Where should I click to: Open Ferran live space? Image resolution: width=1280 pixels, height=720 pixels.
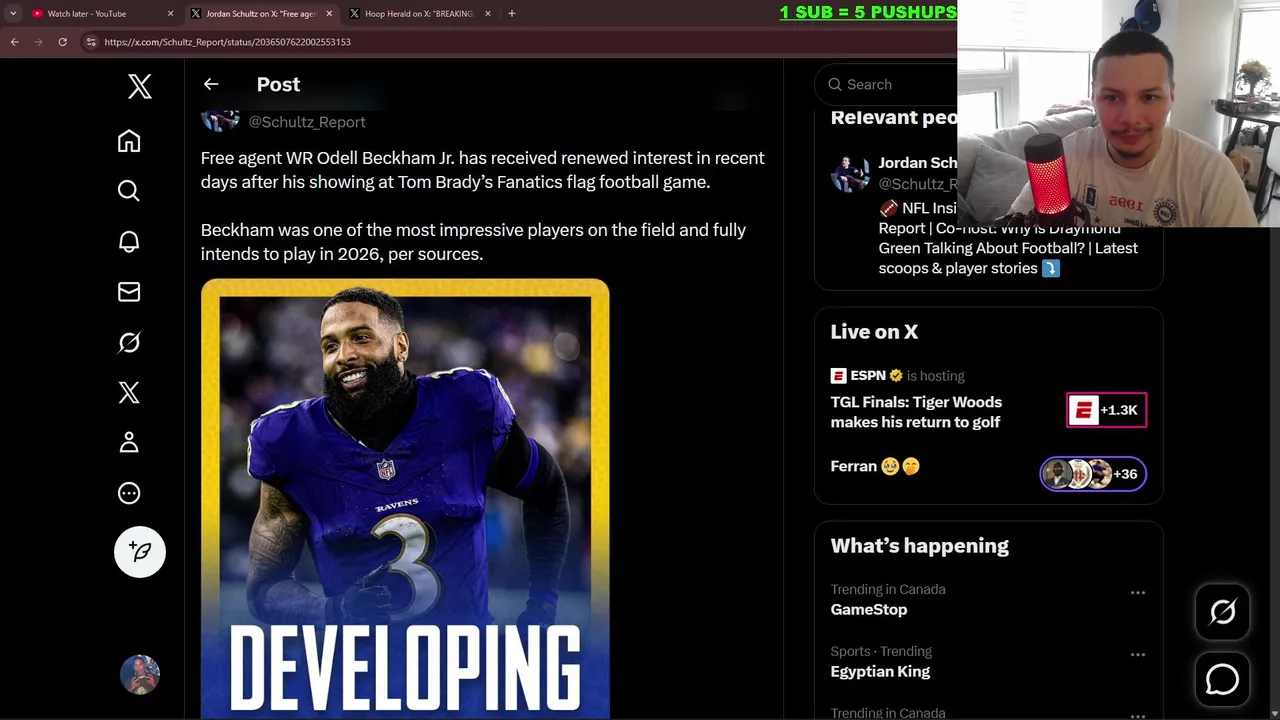(875, 466)
